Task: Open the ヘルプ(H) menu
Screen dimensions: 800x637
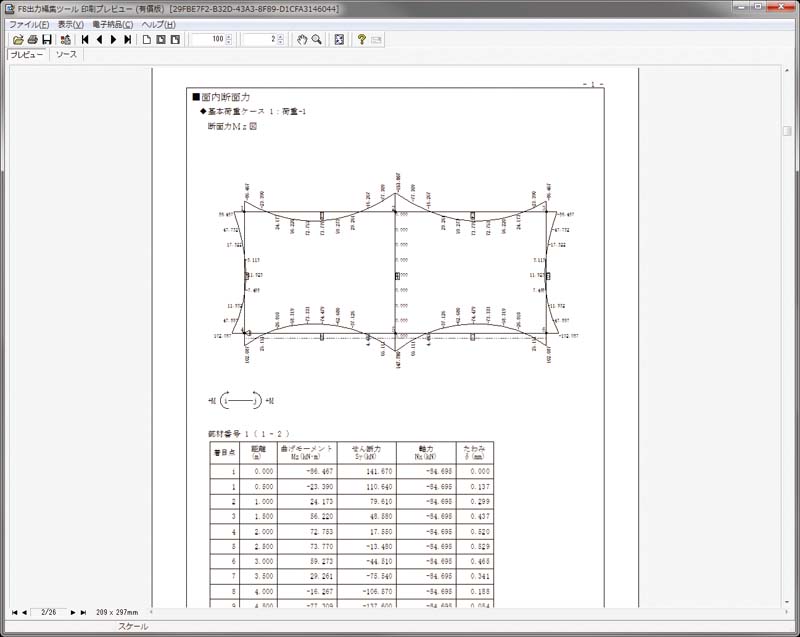Action: 159,24
